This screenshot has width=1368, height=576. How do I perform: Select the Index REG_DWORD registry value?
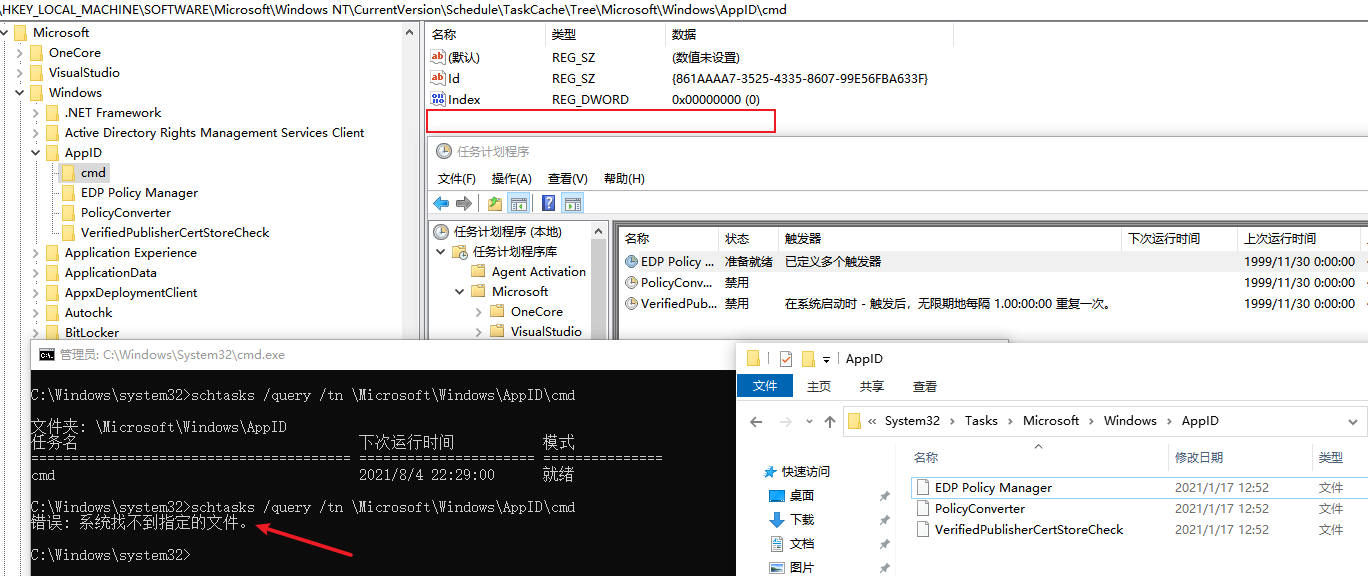(464, 100)
